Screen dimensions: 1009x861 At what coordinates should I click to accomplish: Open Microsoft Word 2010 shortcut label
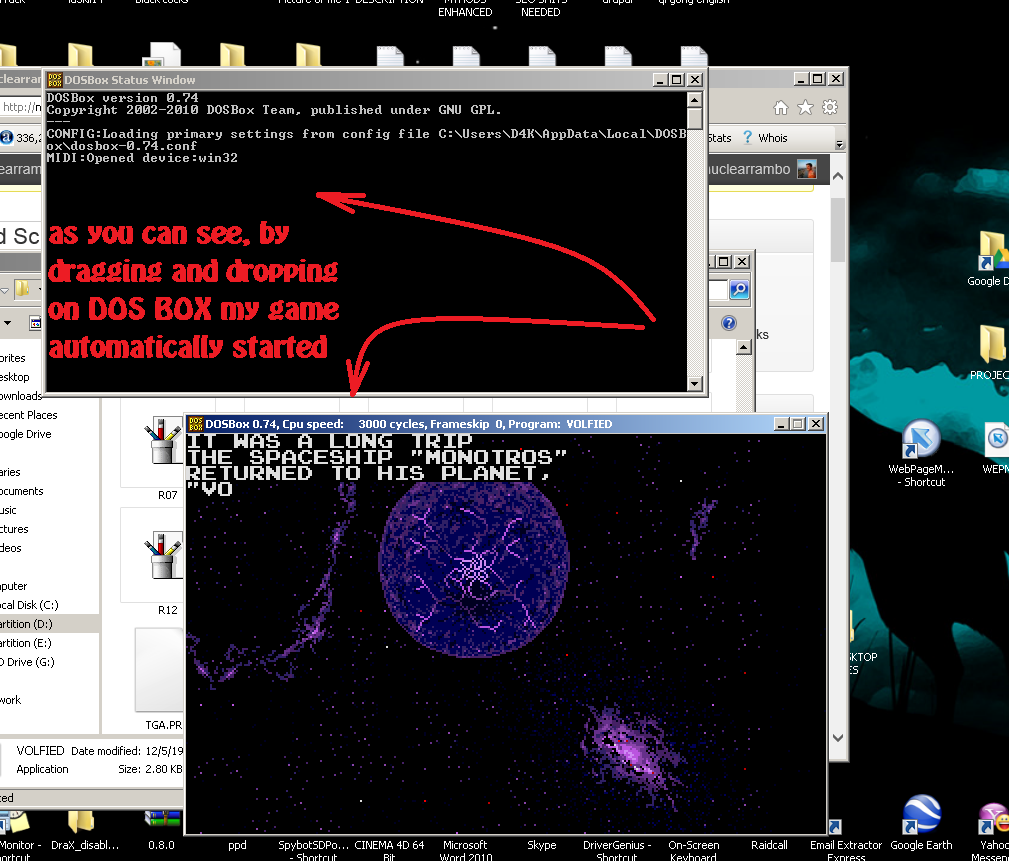click(465, 851)
